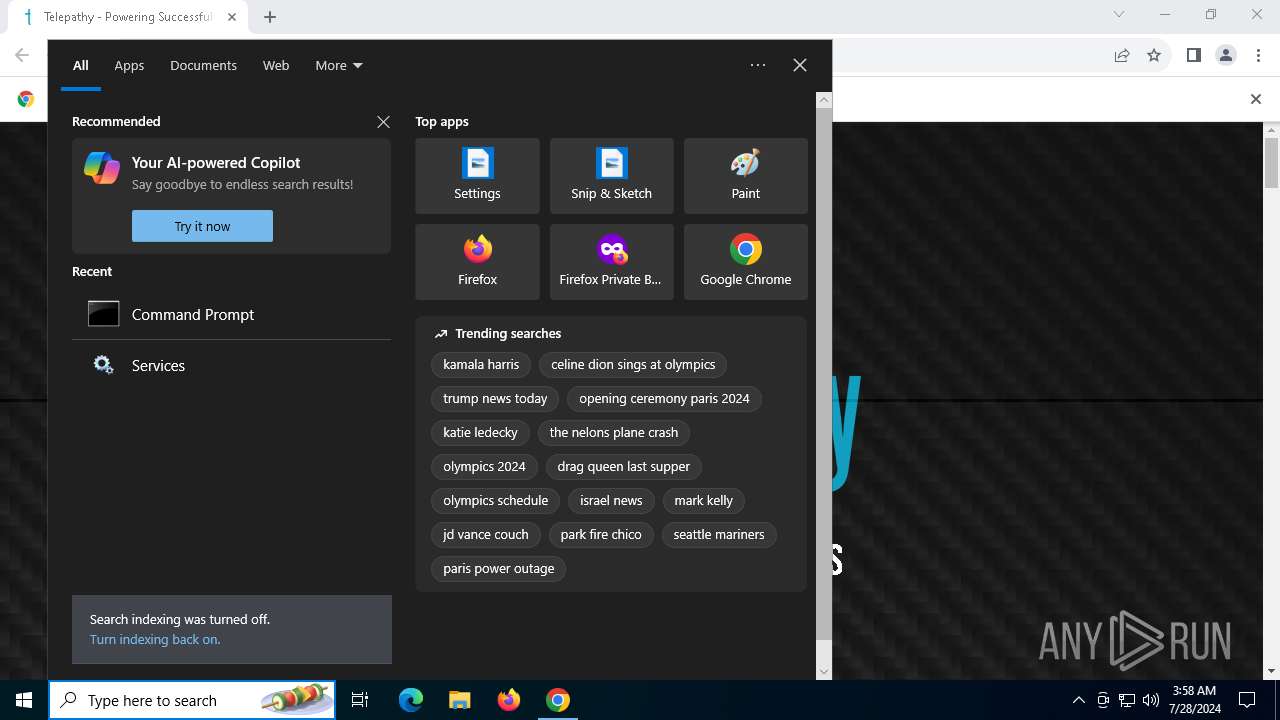Switch to Chrome on the taskbar
The width and height of the screenshot is (1280, 720).
[558, 700]
